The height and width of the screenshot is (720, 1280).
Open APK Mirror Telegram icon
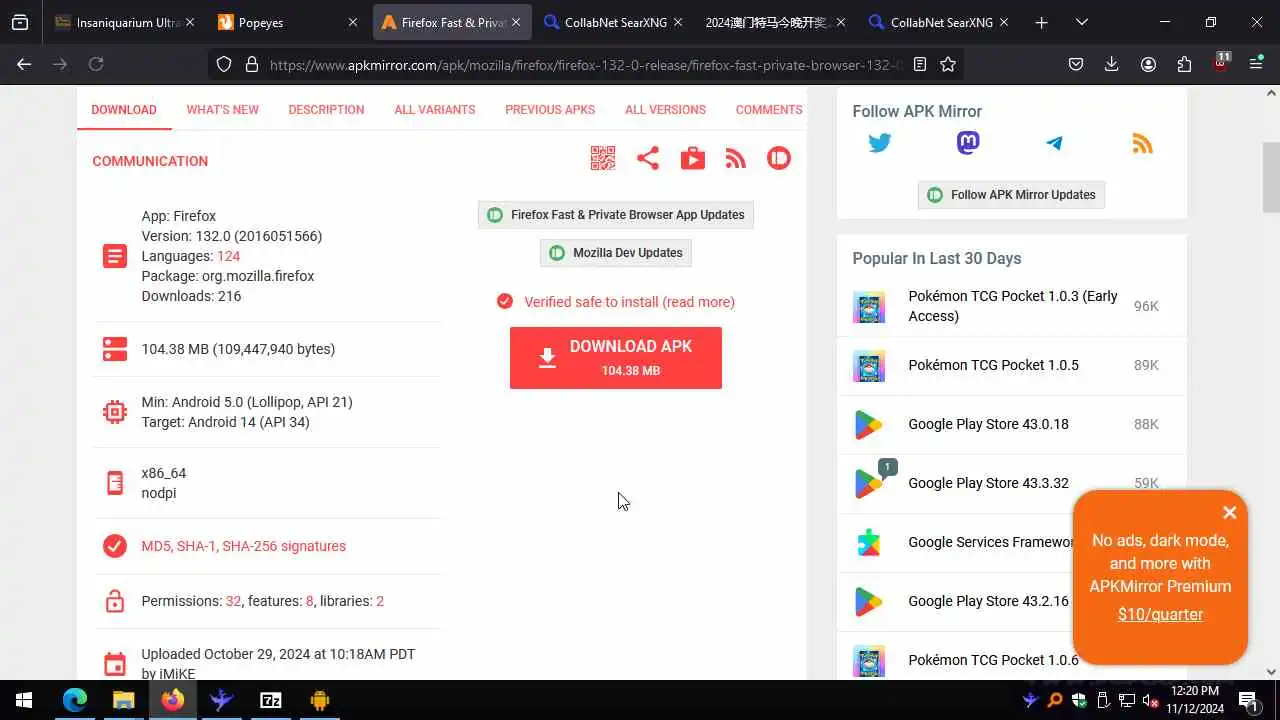(x=1054, y=143)
